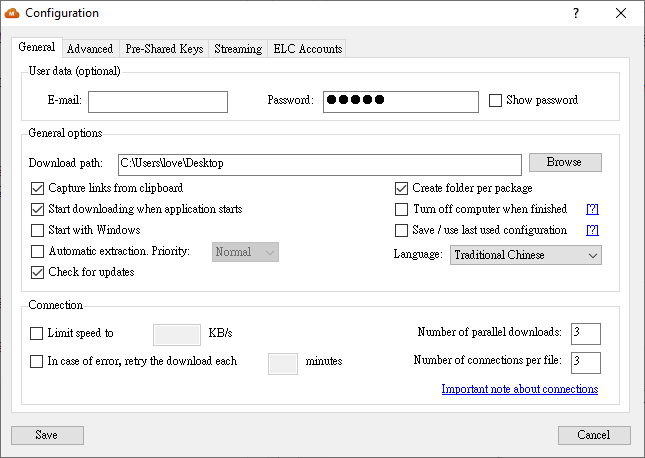Open help for Save last used configuration
The image size is (645, 458).
pyautogui.click(x=592, y=230)
